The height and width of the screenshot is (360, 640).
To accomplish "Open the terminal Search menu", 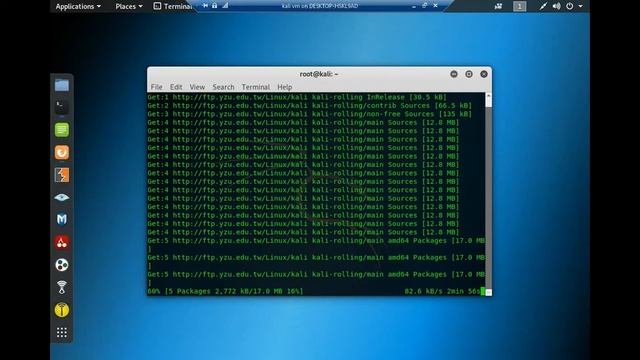I will [x=223, y=87].
